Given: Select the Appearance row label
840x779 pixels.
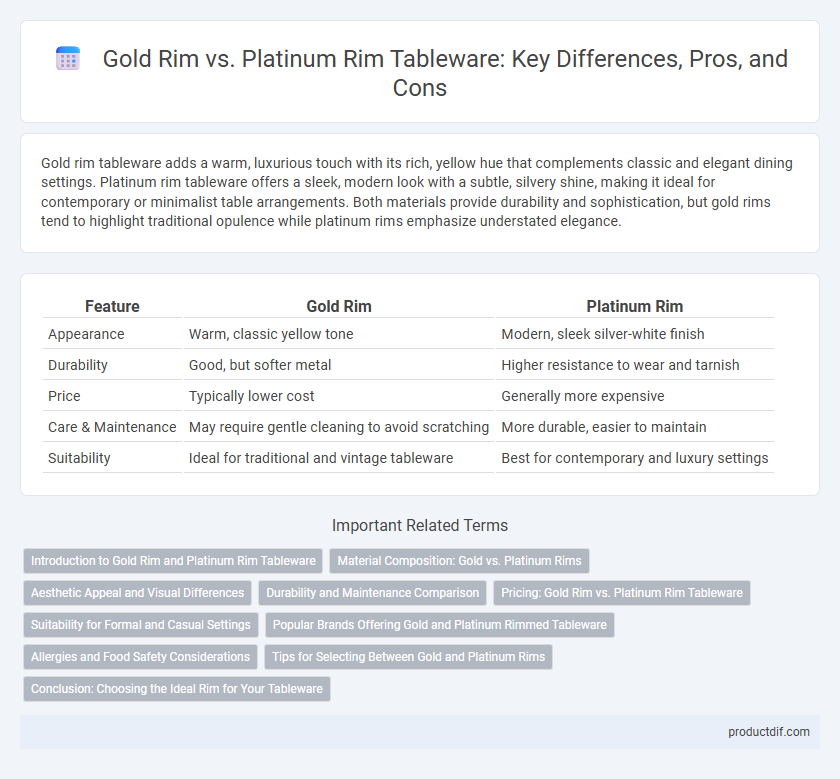Looking at the screenshot, I should pyautogui.click(x=86, y=334).
